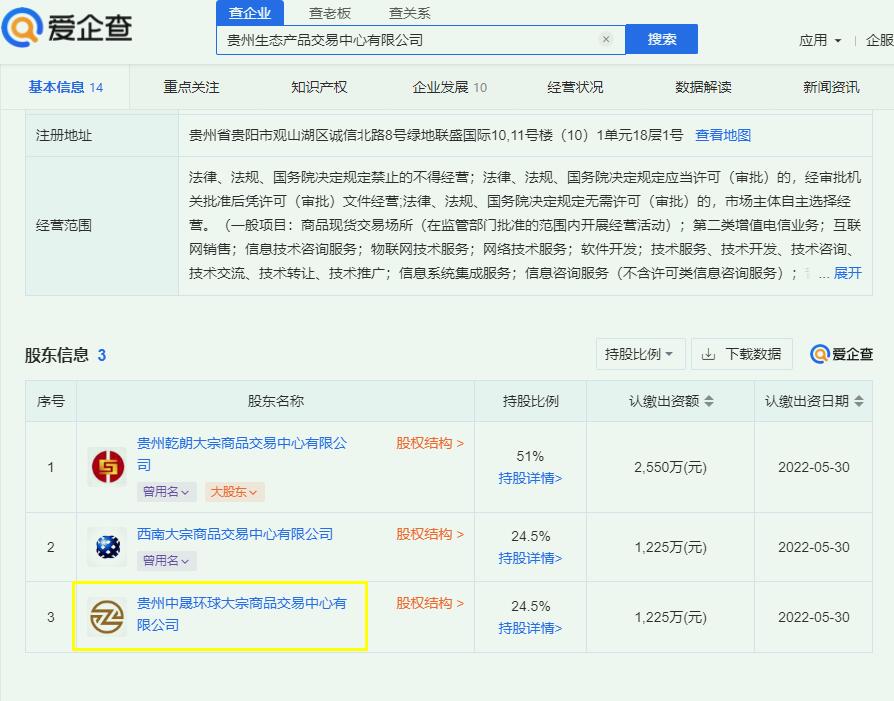This screenshot has width=894, height=701.
Task: Click the 股东名称 column header
Action: click(275, 401)
